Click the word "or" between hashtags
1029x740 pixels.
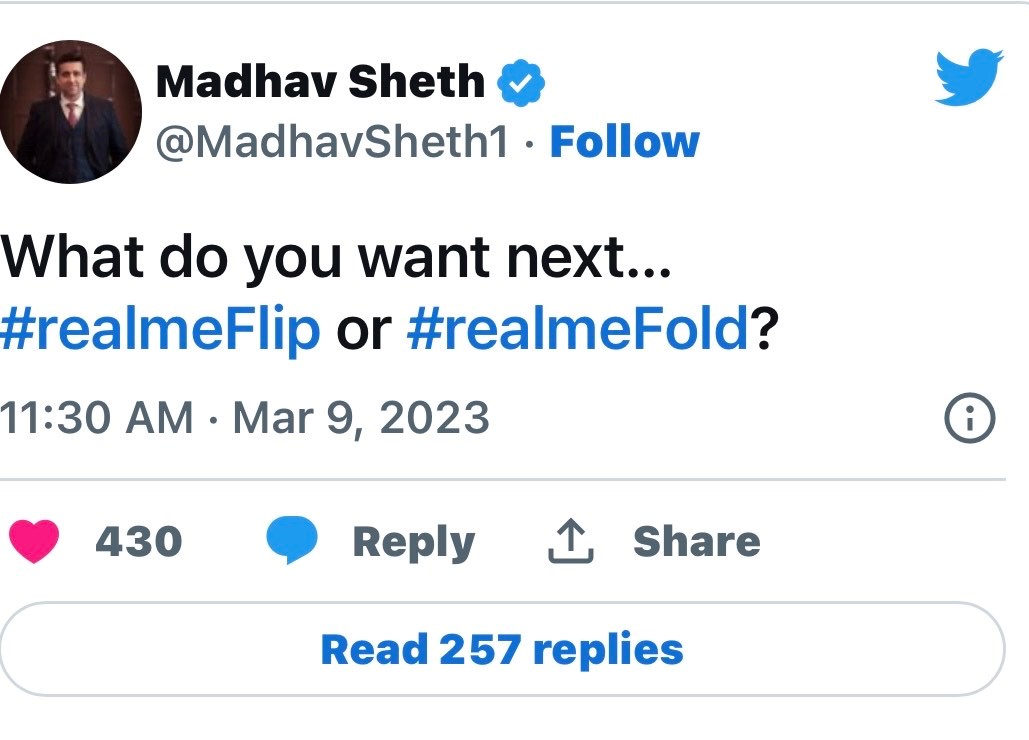(363, 329)
